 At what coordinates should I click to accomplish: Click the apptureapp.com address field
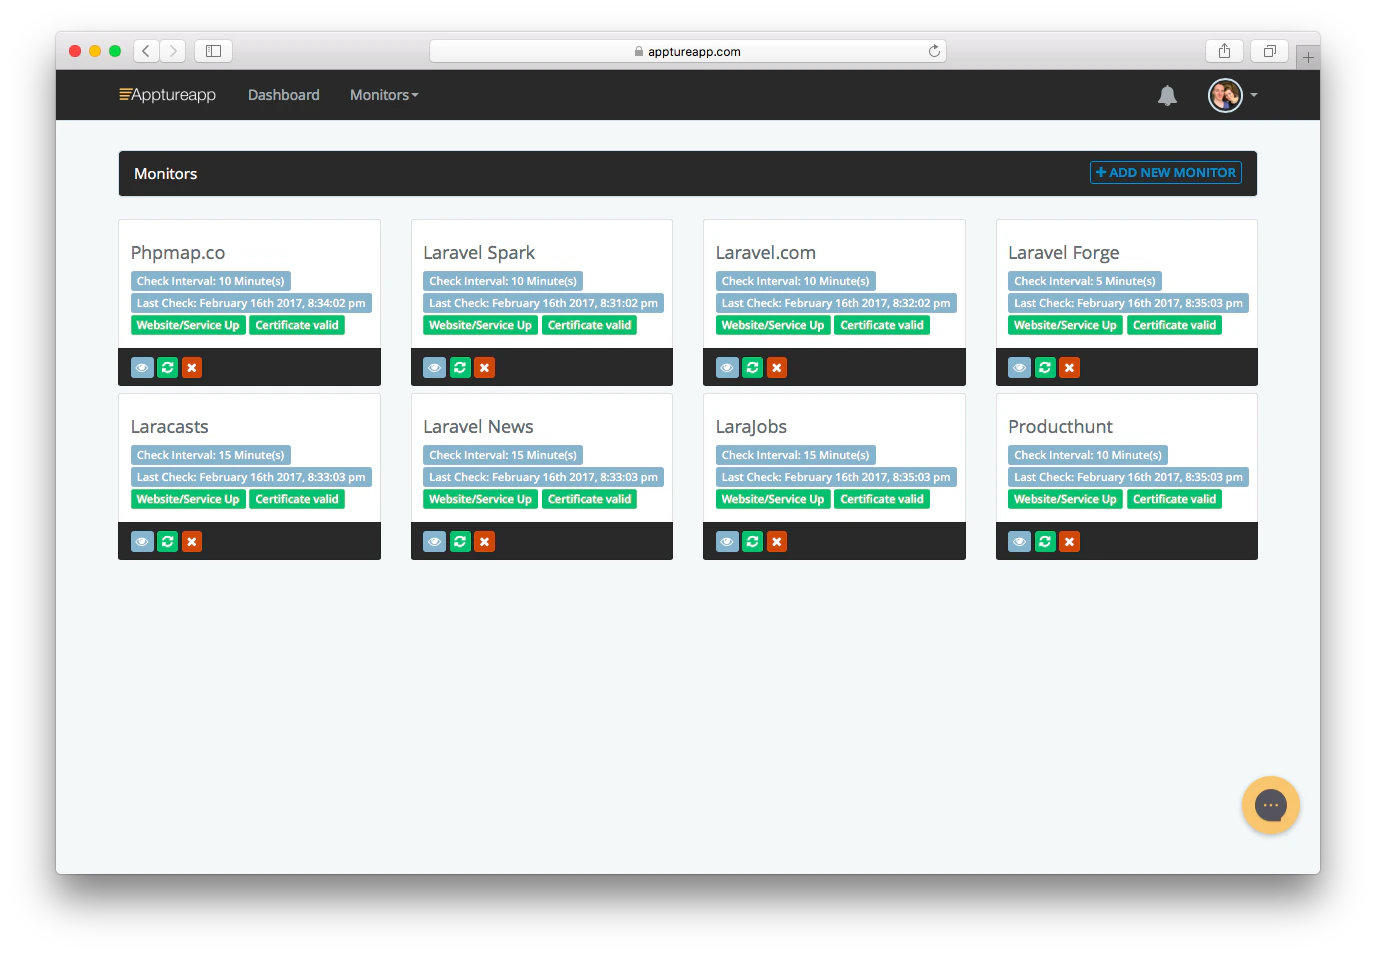(688, 51)
